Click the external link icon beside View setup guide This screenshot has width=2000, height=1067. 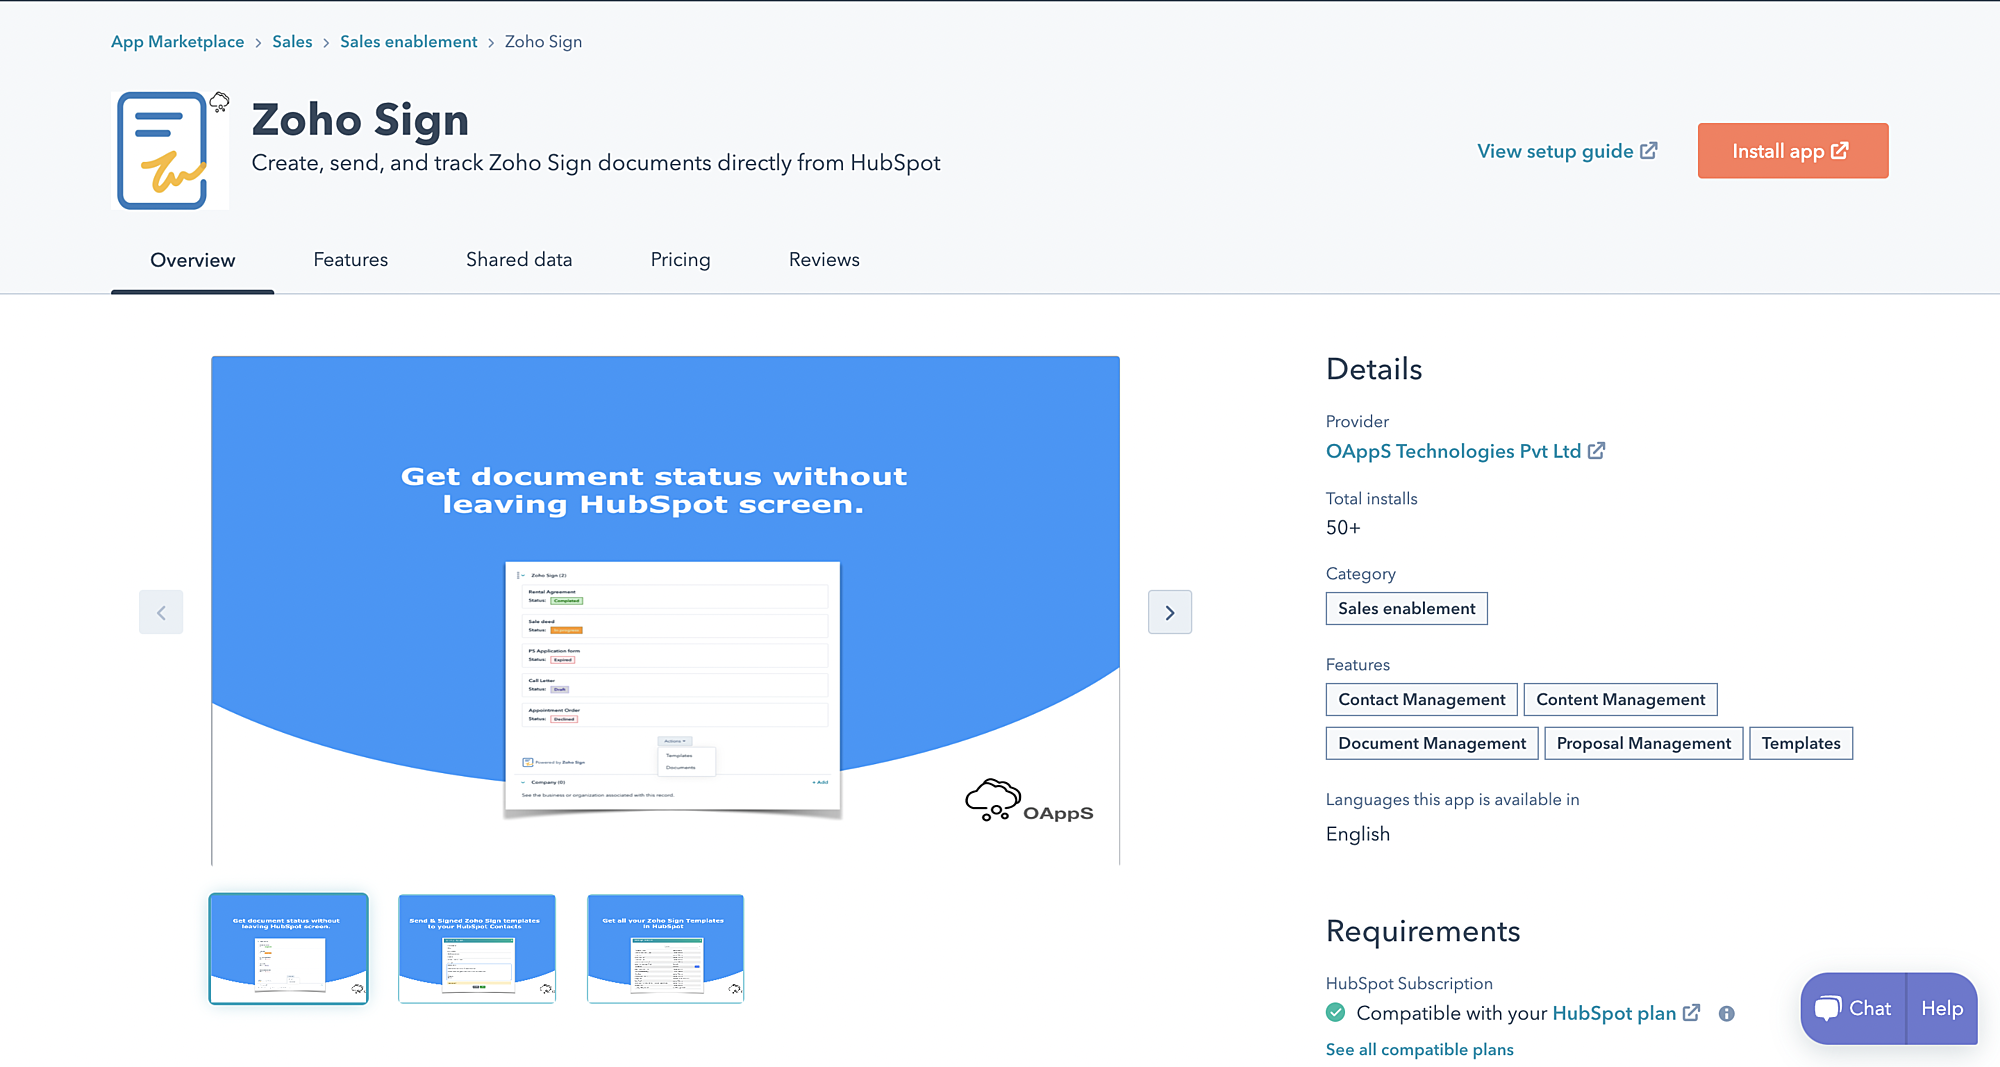(x=1649, y=151)
